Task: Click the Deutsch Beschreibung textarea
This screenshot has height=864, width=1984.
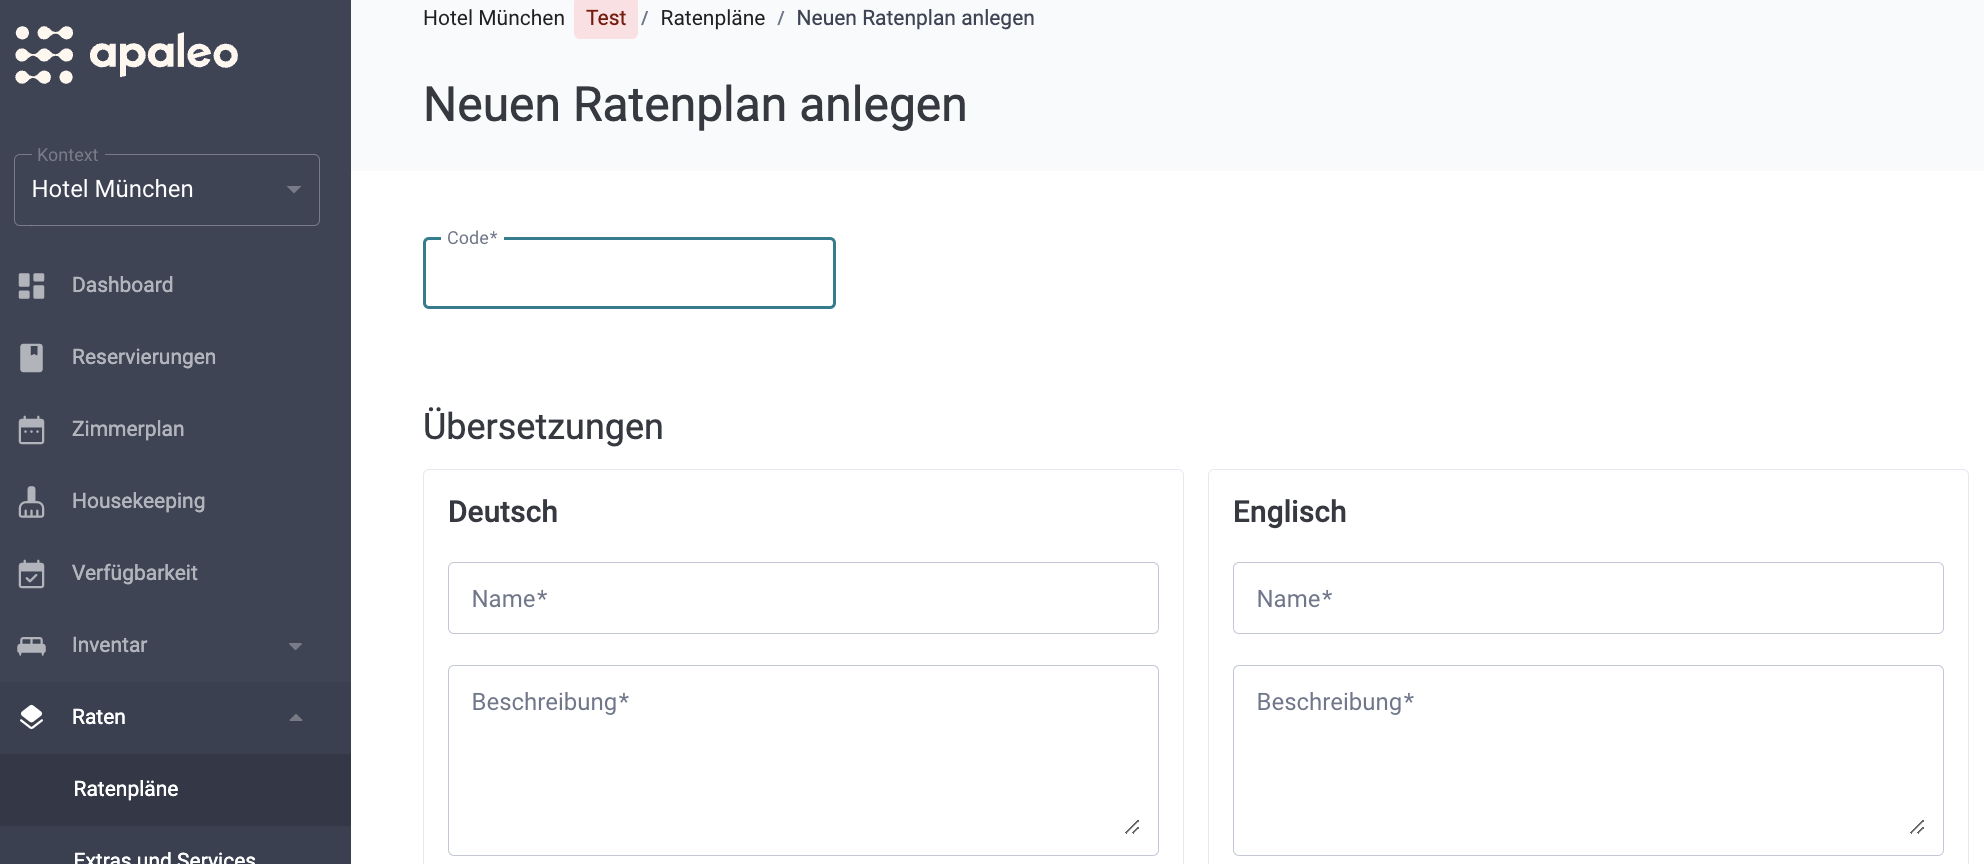Action: [x=803, y=760]
